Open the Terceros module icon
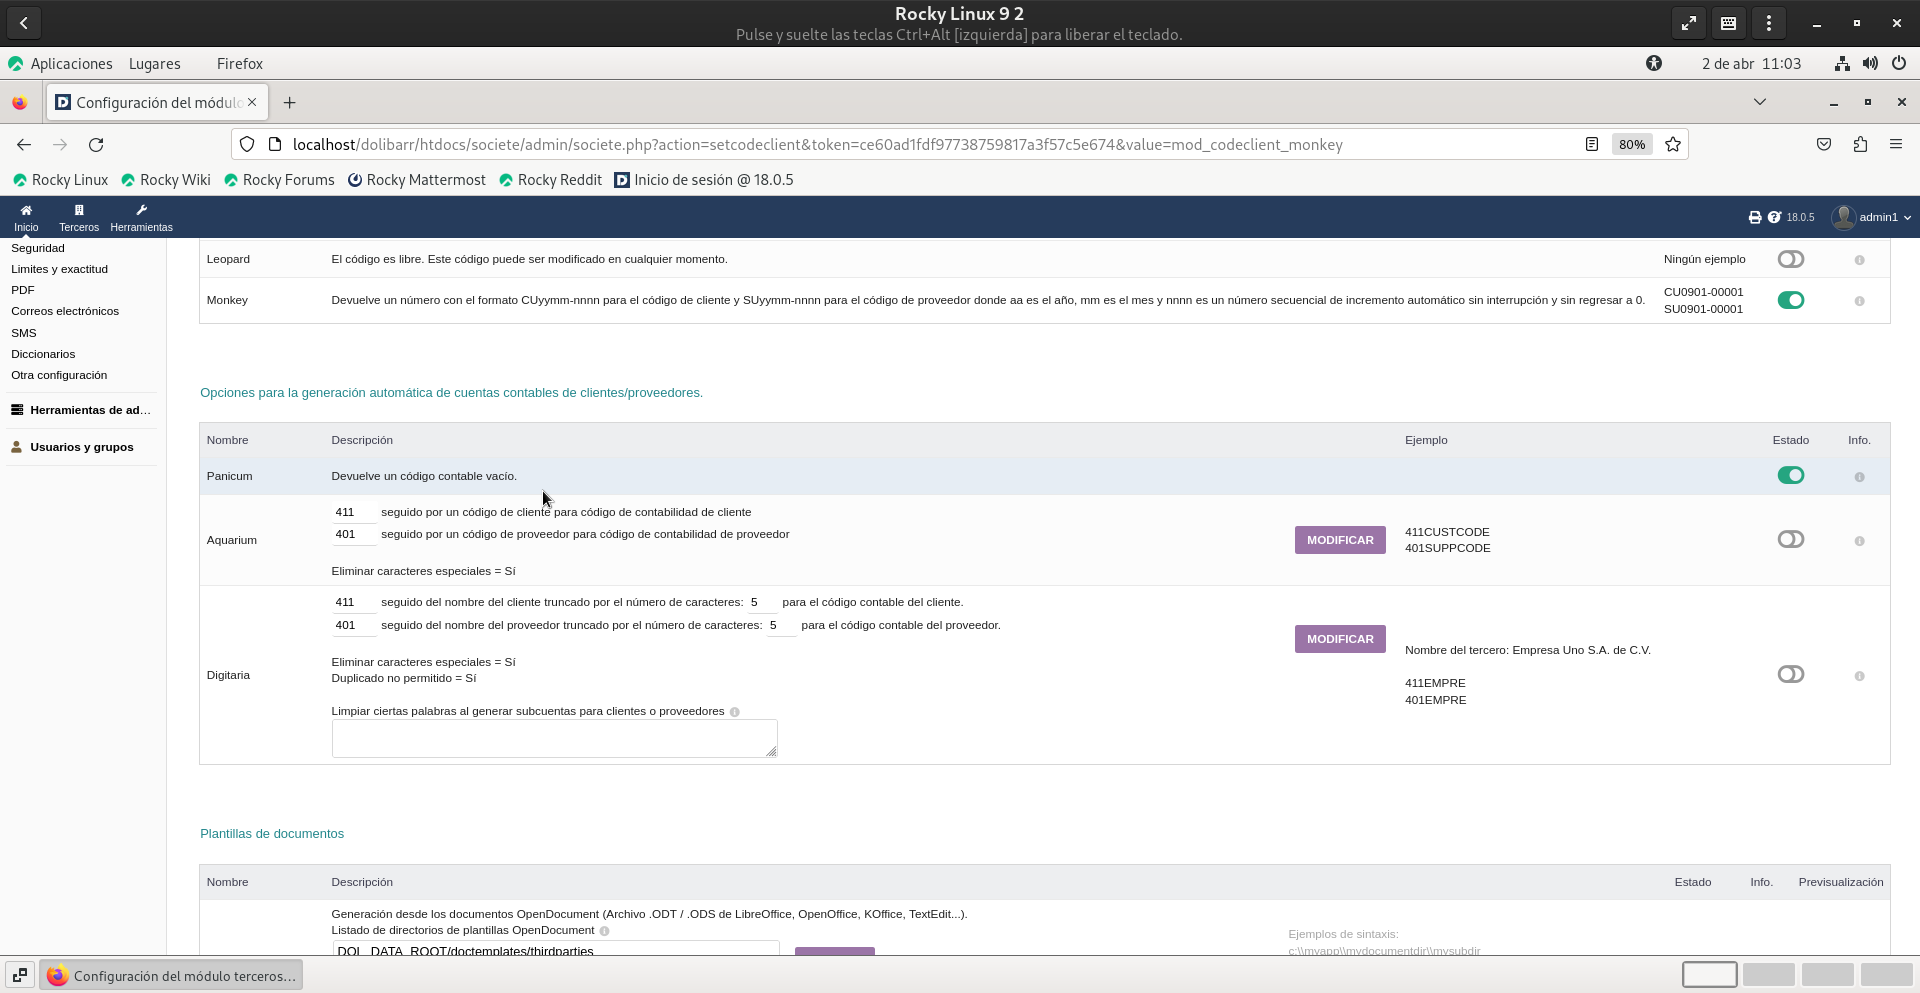The width and height of the screenshot is (1920, 993). coord(79,211)
